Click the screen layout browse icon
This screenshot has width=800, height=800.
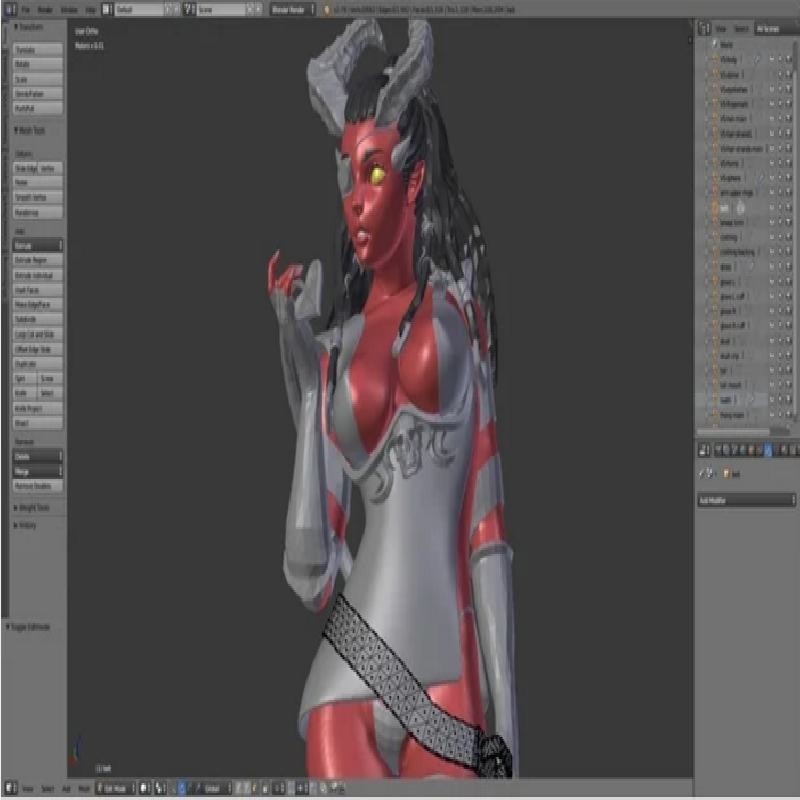(x=107, y=9)
